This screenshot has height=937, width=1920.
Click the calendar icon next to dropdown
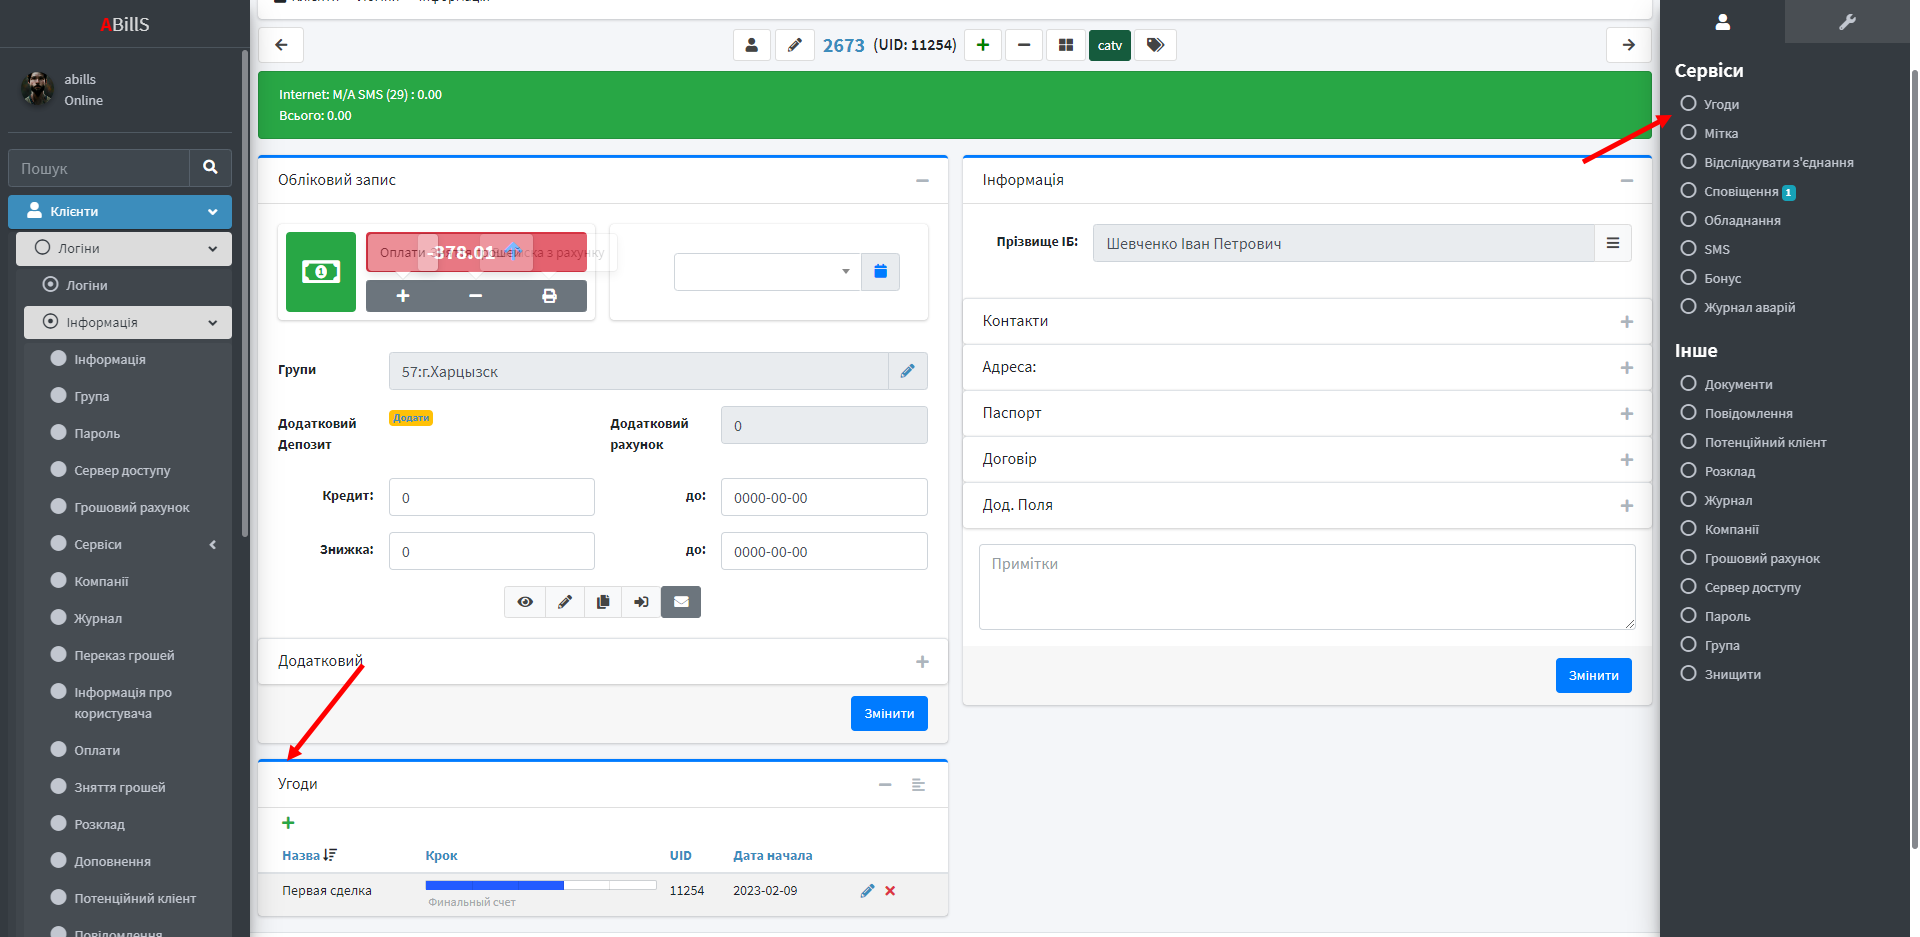tap(880, 272)
